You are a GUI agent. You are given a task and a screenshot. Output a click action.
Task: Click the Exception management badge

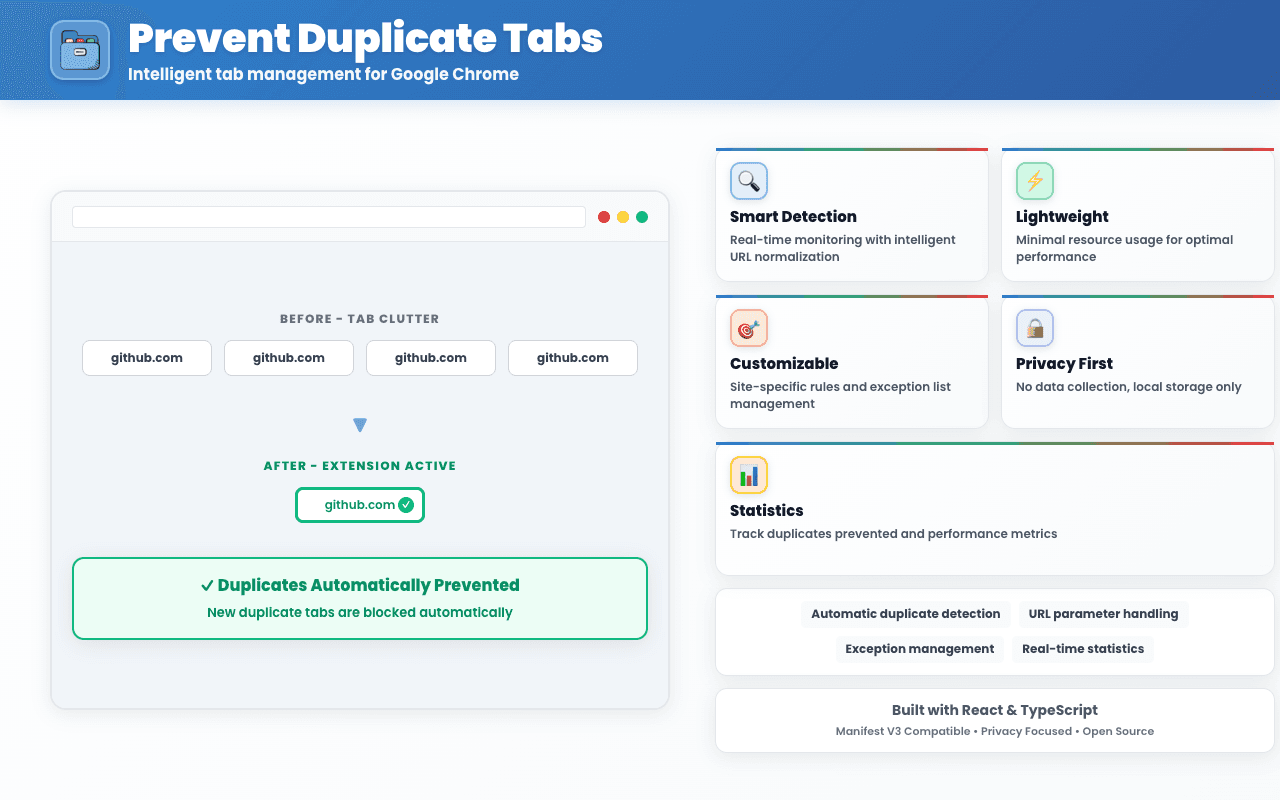click(919, 648)
